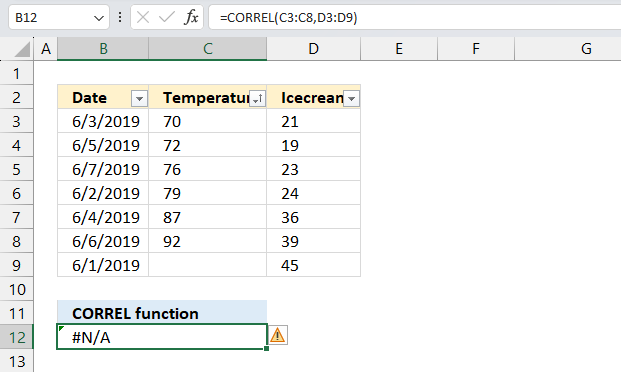
Task: Open the Date column filter dropdown
Action: (139, 98)
